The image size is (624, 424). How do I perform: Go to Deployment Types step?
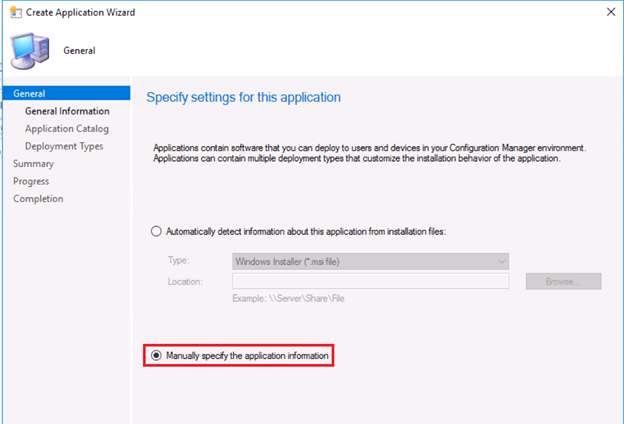tap(64, 146)
